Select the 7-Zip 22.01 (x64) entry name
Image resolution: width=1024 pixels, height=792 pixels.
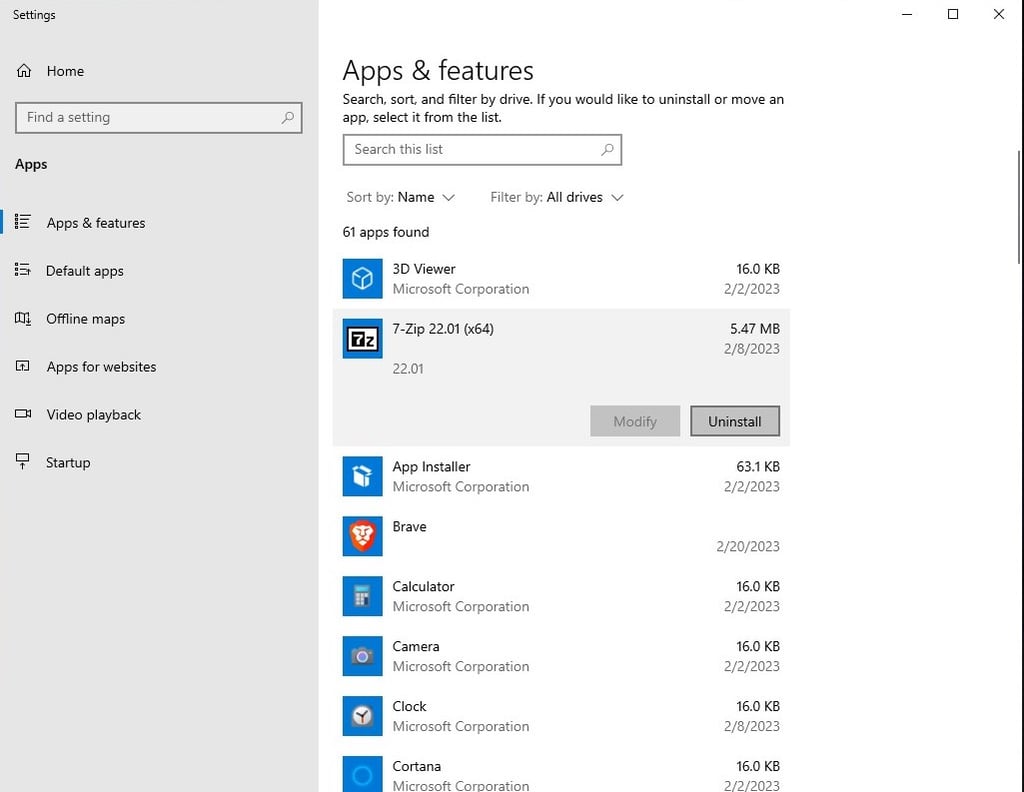(443, 329)
